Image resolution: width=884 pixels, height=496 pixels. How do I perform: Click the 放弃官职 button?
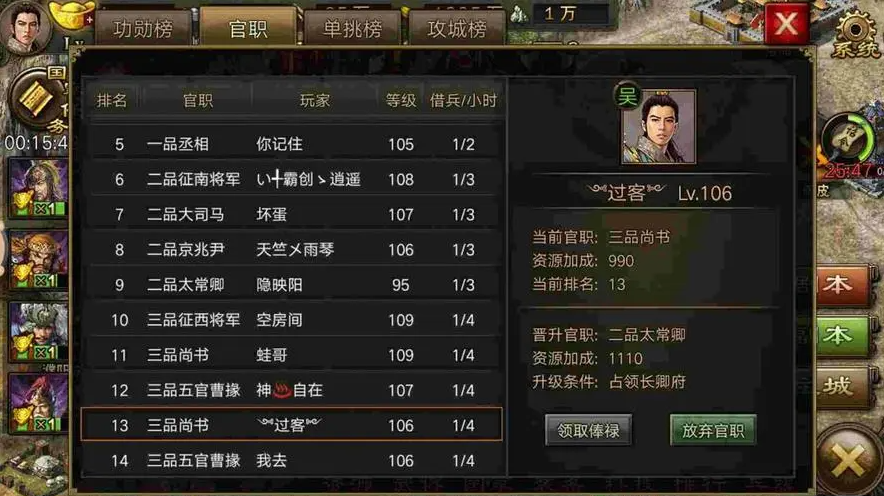[713, 431]
